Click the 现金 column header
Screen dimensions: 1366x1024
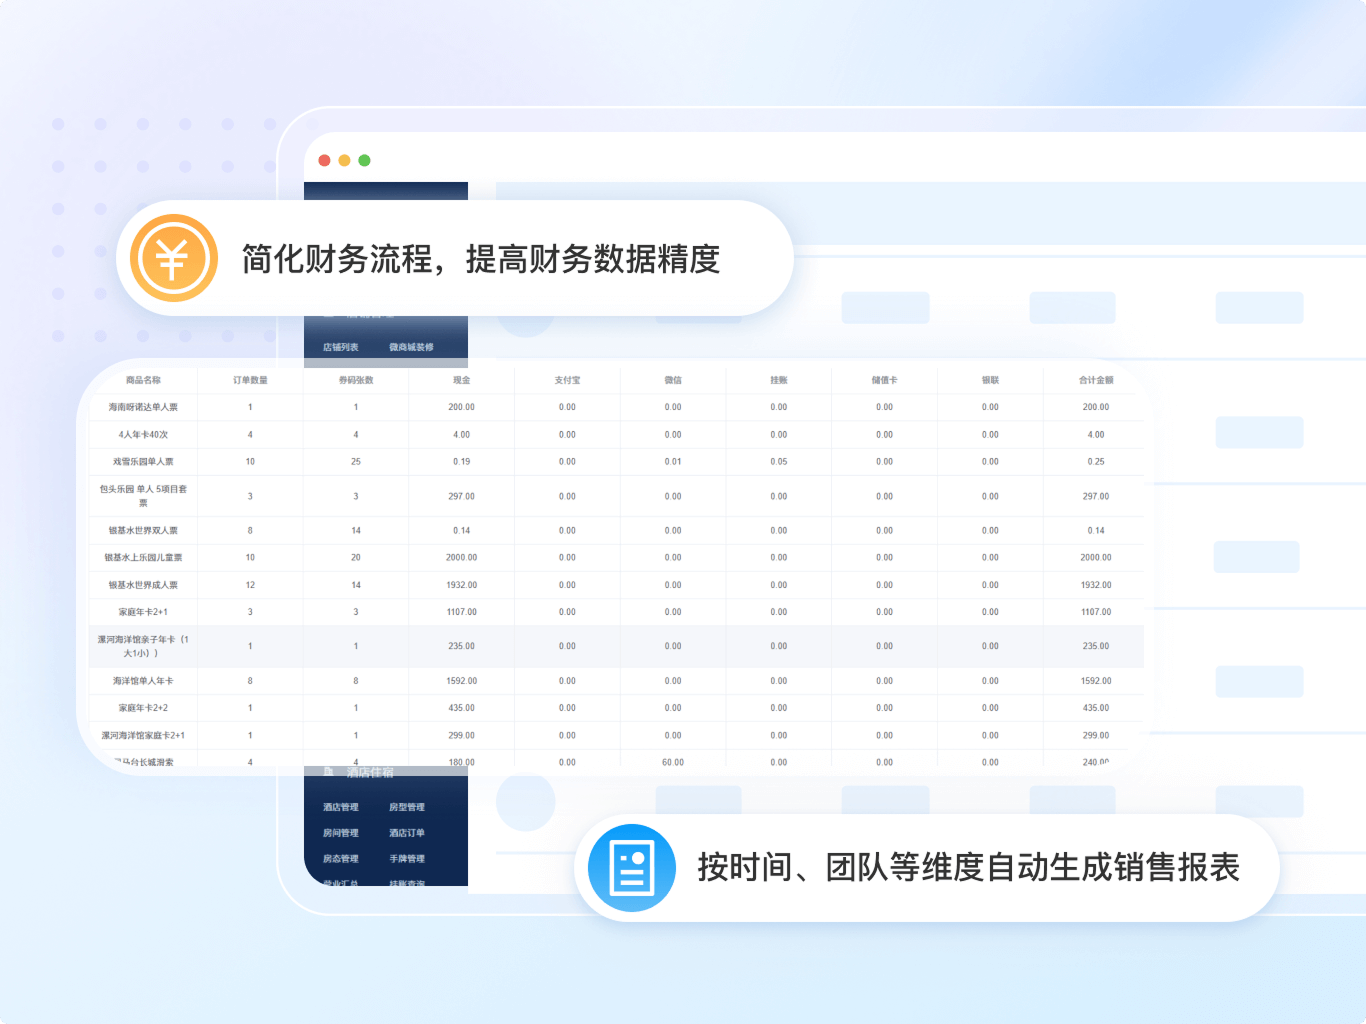[461, 380]
